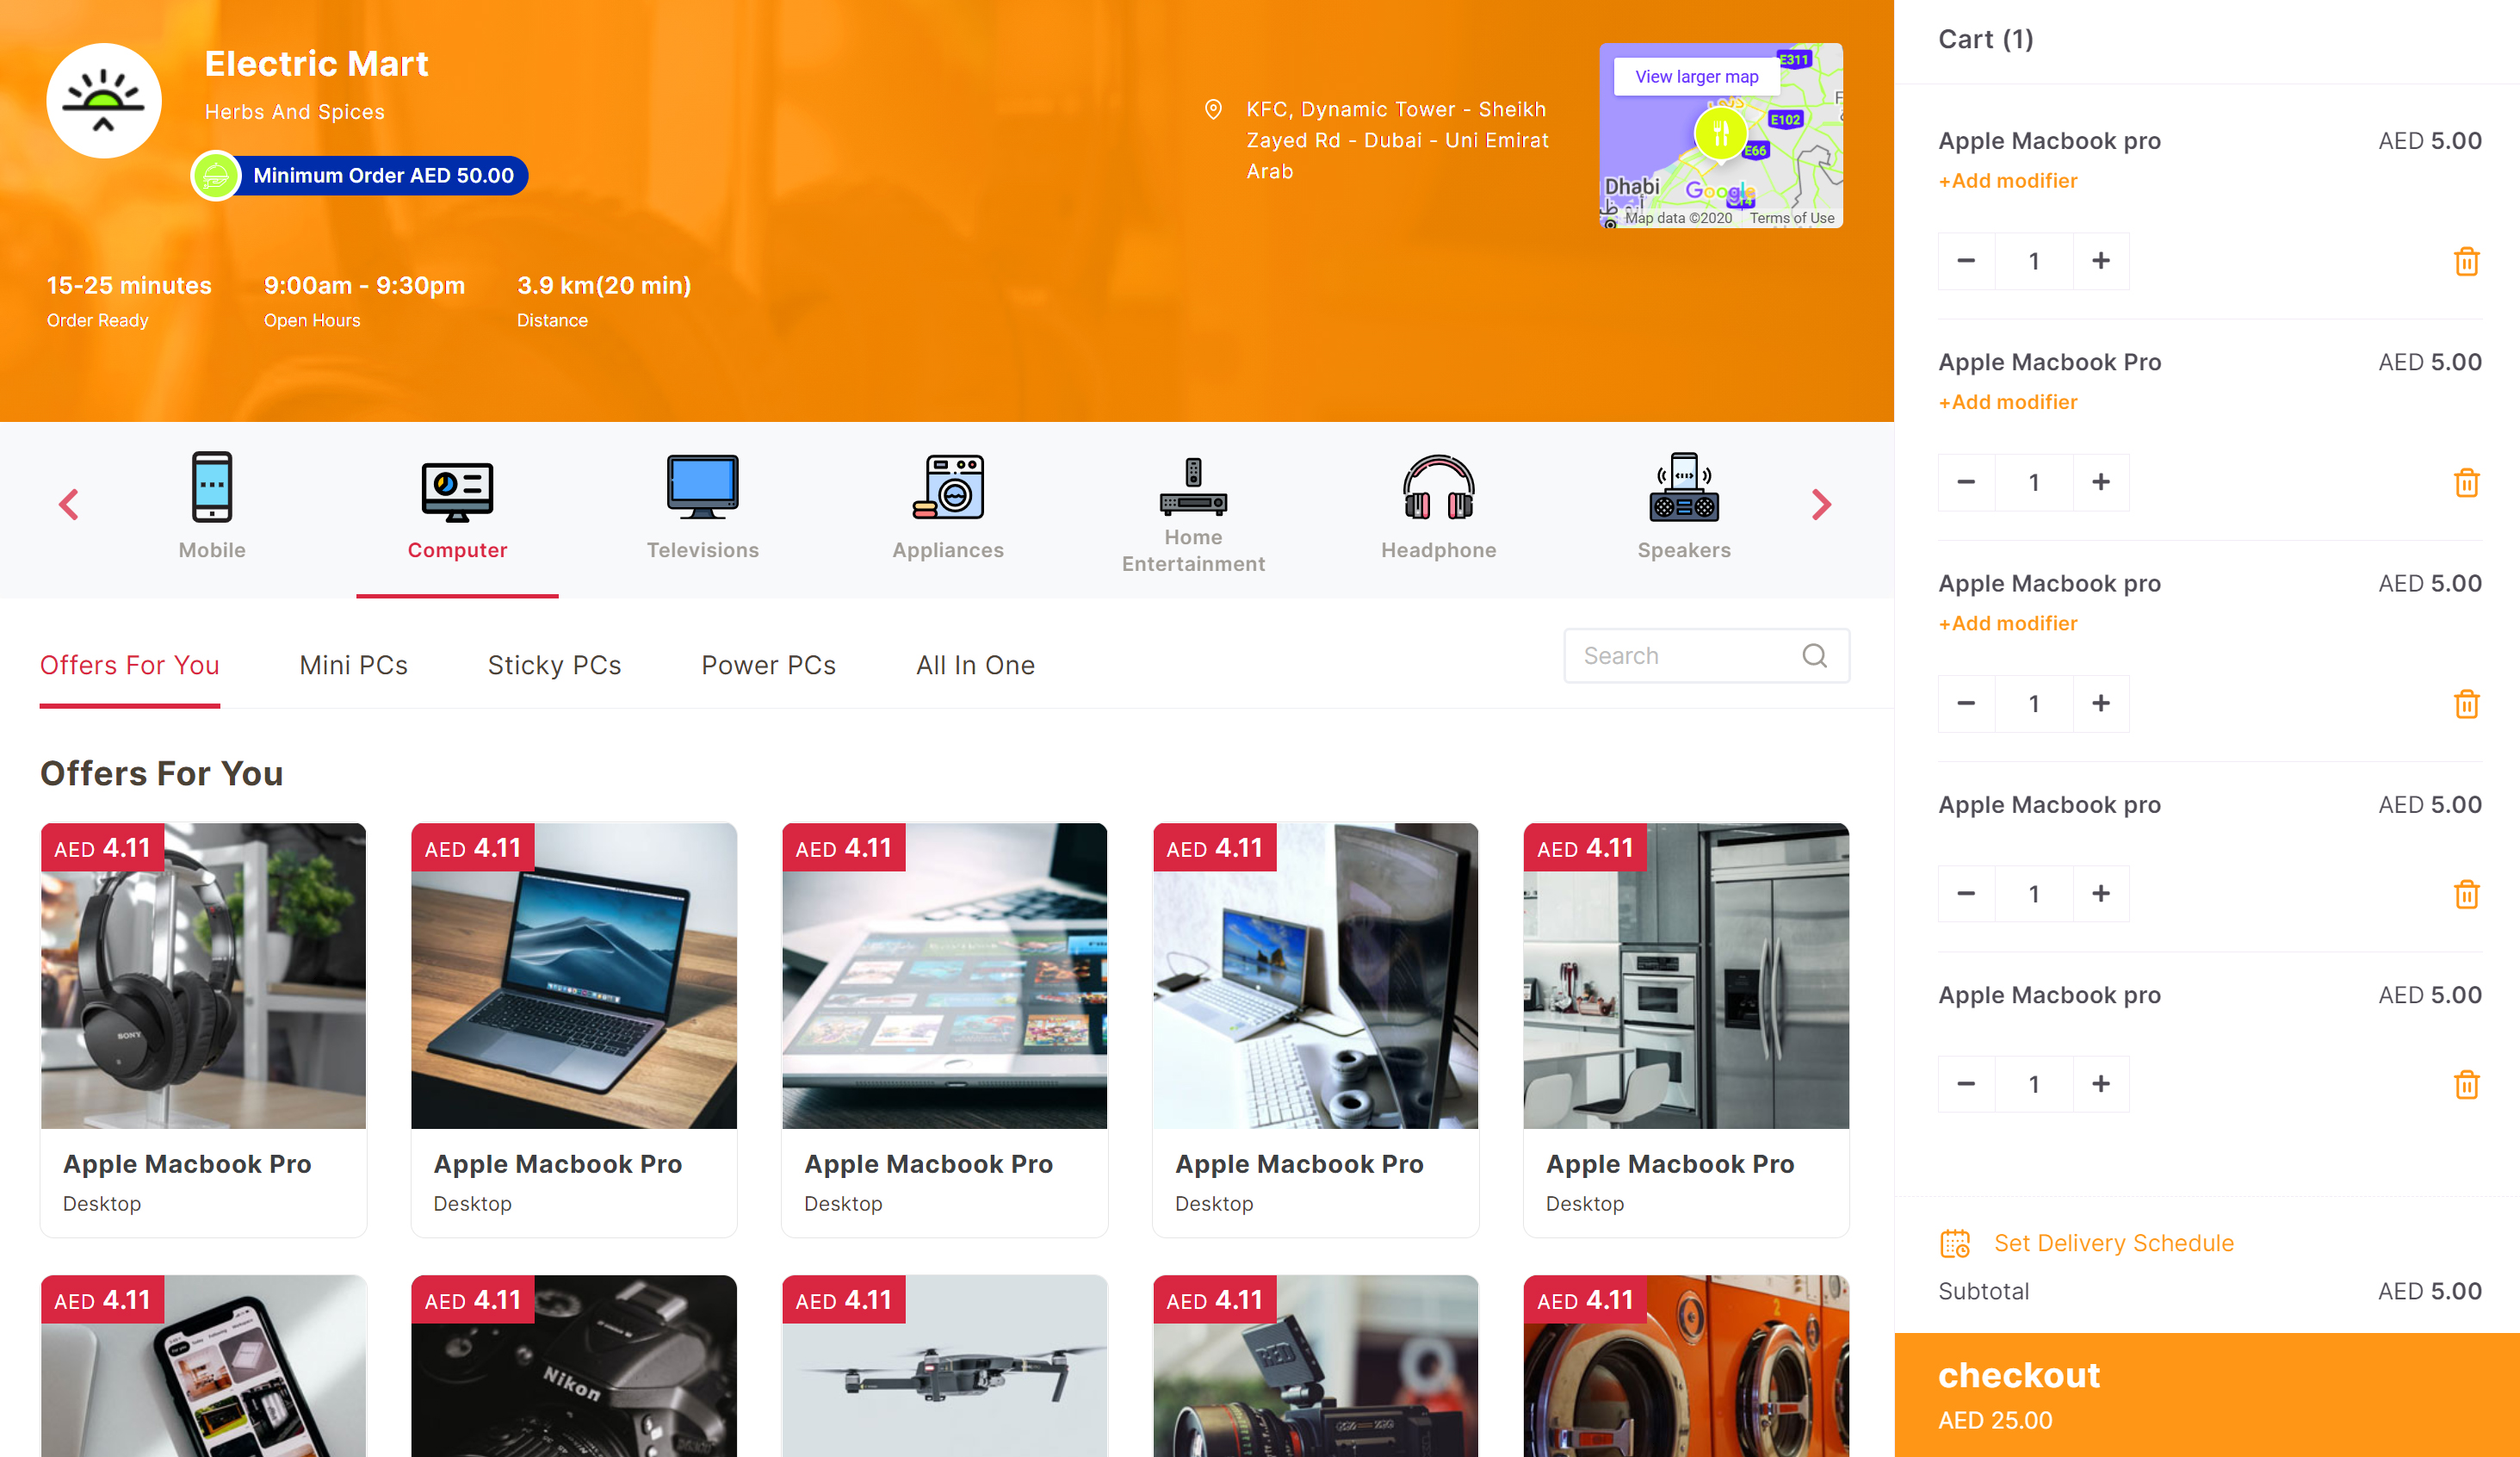Decrease quantity of third cart item

[1966, 703]
